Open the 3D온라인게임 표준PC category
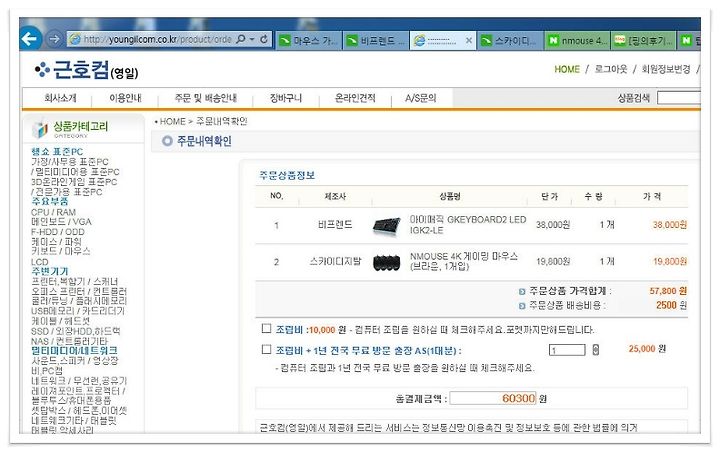The image size is (720, 452). click(74, 182)
